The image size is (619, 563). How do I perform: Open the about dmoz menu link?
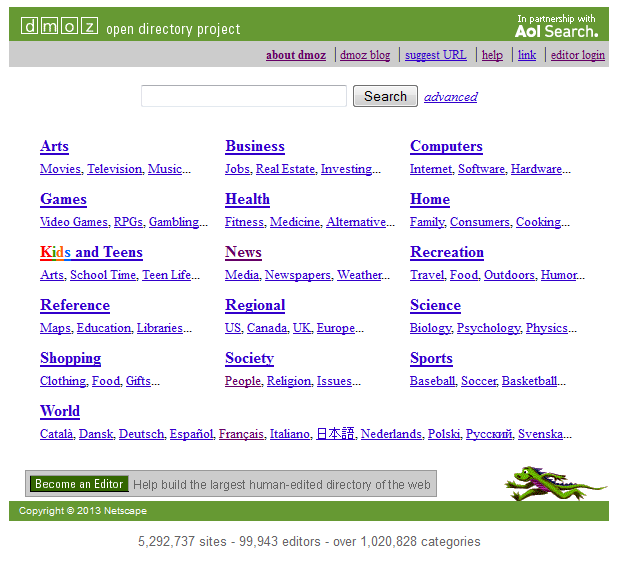296,55
